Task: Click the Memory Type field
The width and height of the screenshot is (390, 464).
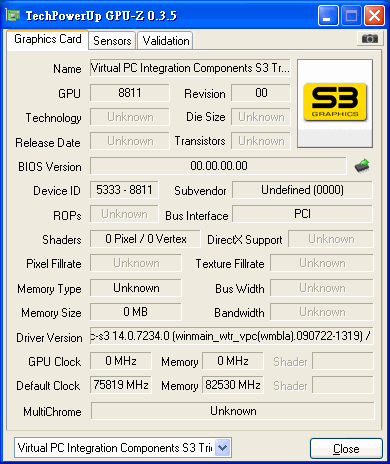Action: (136, 288)
